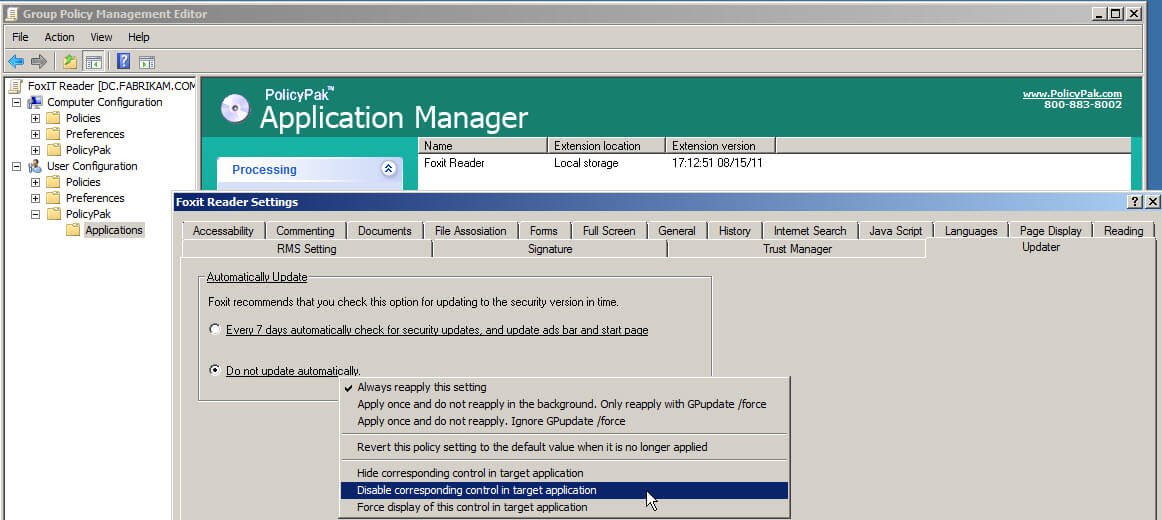Image resolution: width=1162 pixels, height=520 pixels.
Task: Select the Updater tab
Action: click(1040, 247)
